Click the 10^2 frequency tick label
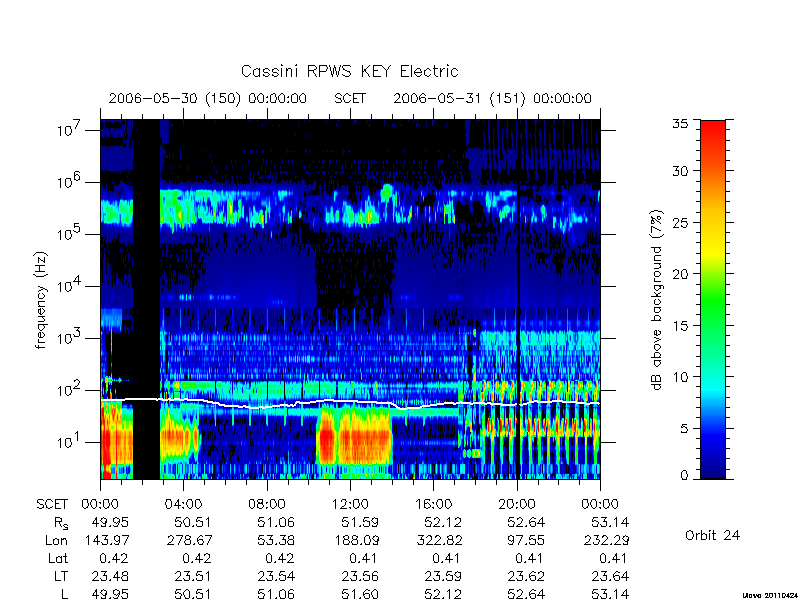The image size is (800, 600). pos(70,389)
